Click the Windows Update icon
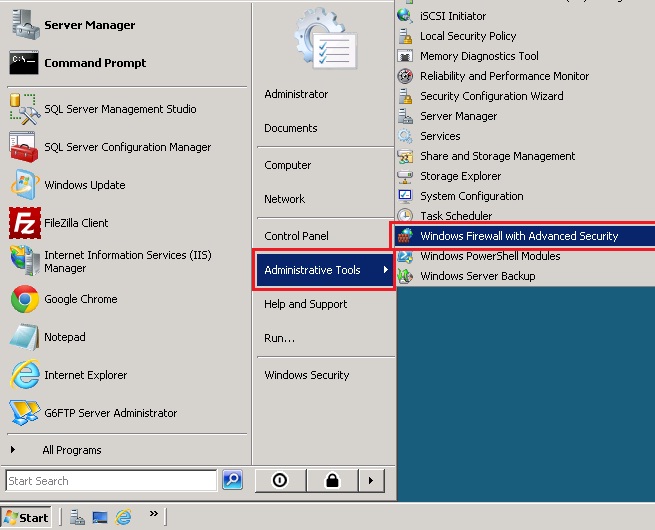The width and height of the screenshot is (655, 530). (x=25, y=185)
